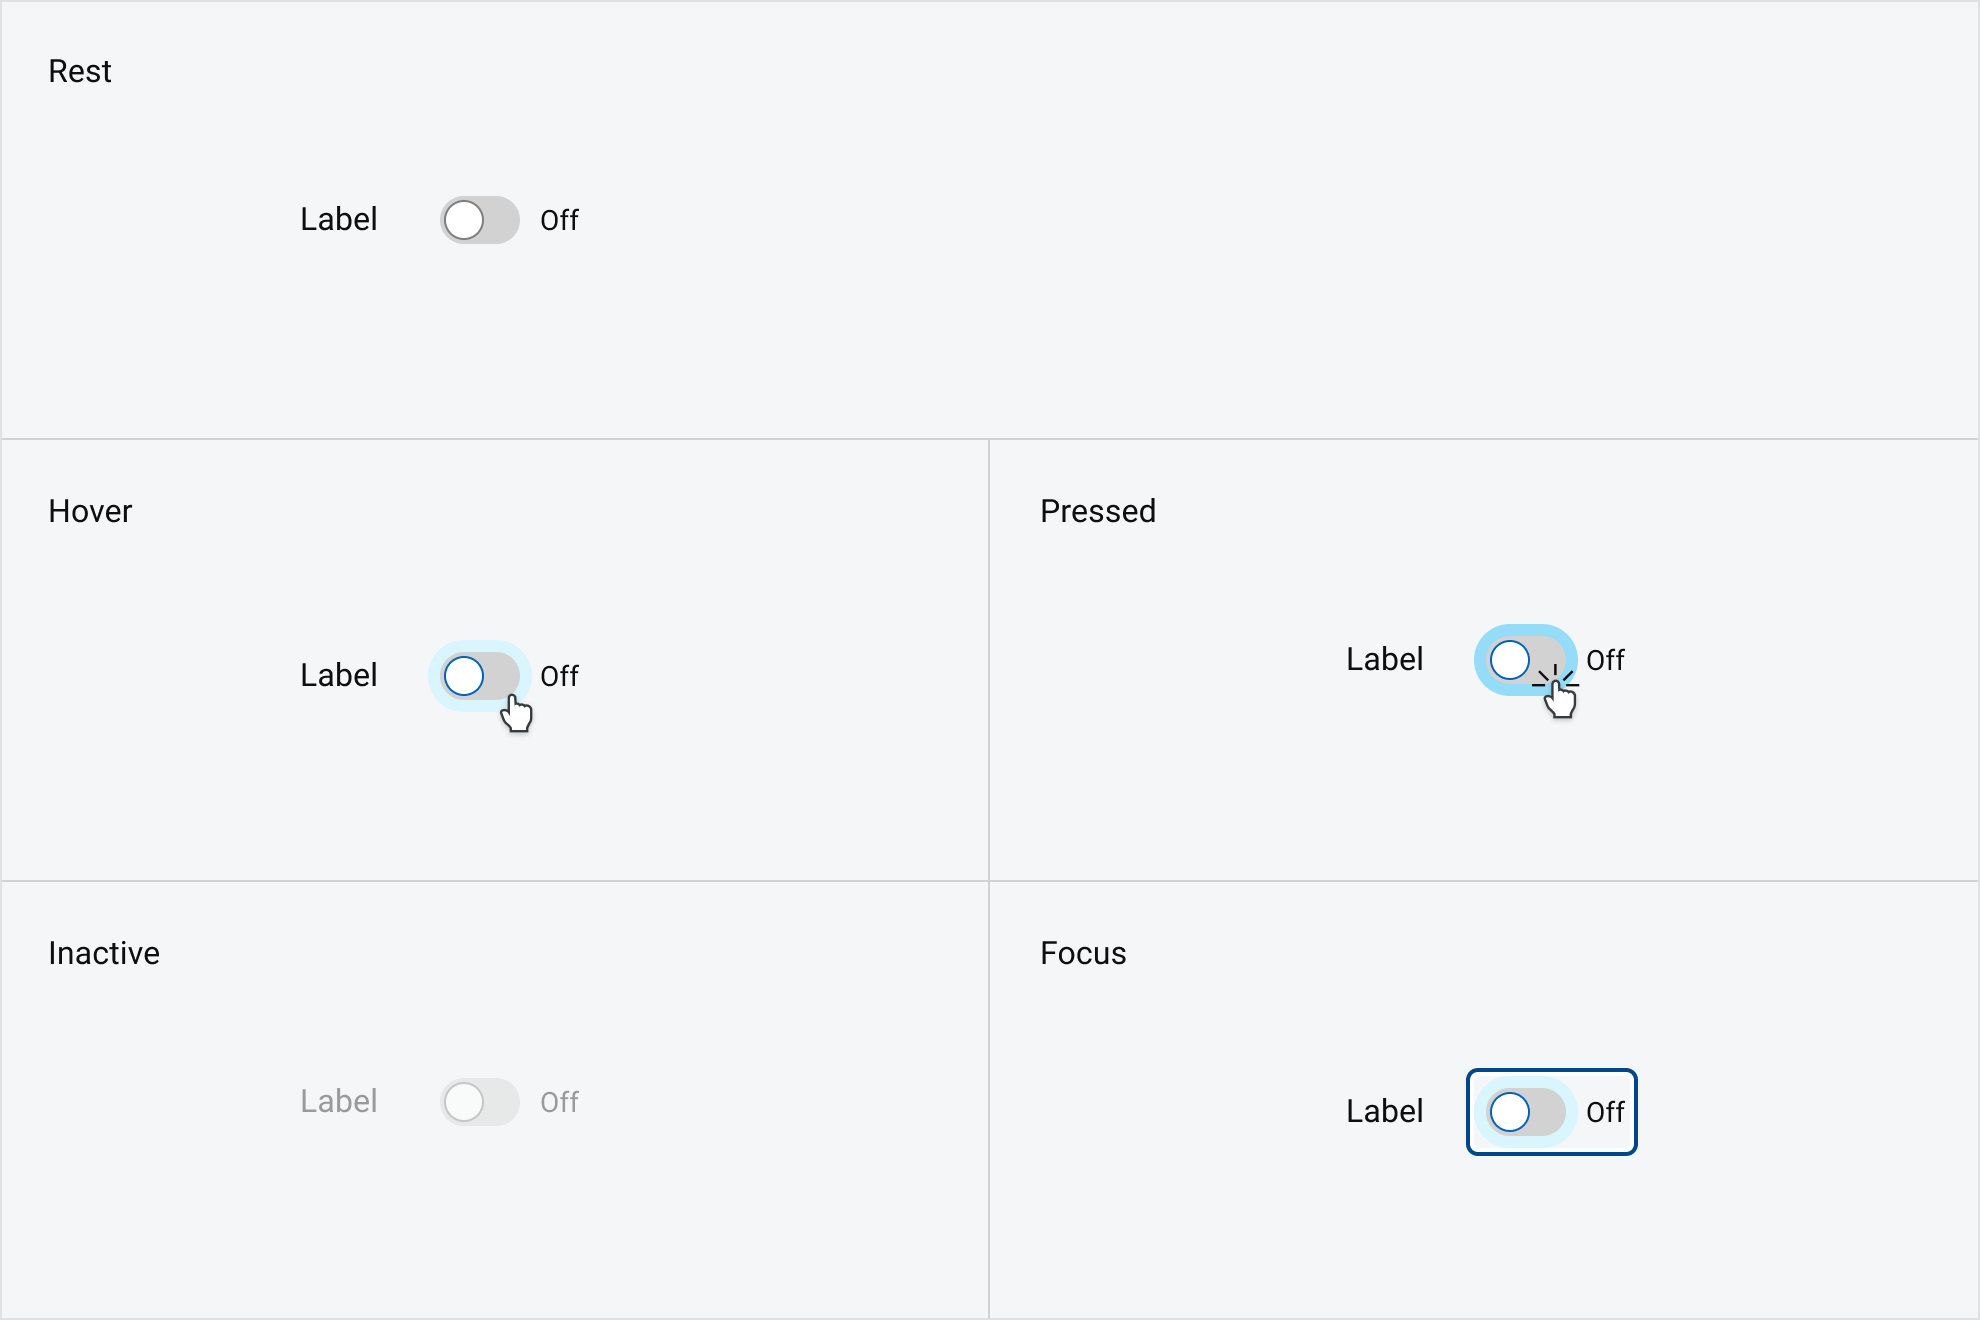The image size is (1980, 1320).
Task: Click the 'Focus' heading
Action: click(x=1082, y=953)
